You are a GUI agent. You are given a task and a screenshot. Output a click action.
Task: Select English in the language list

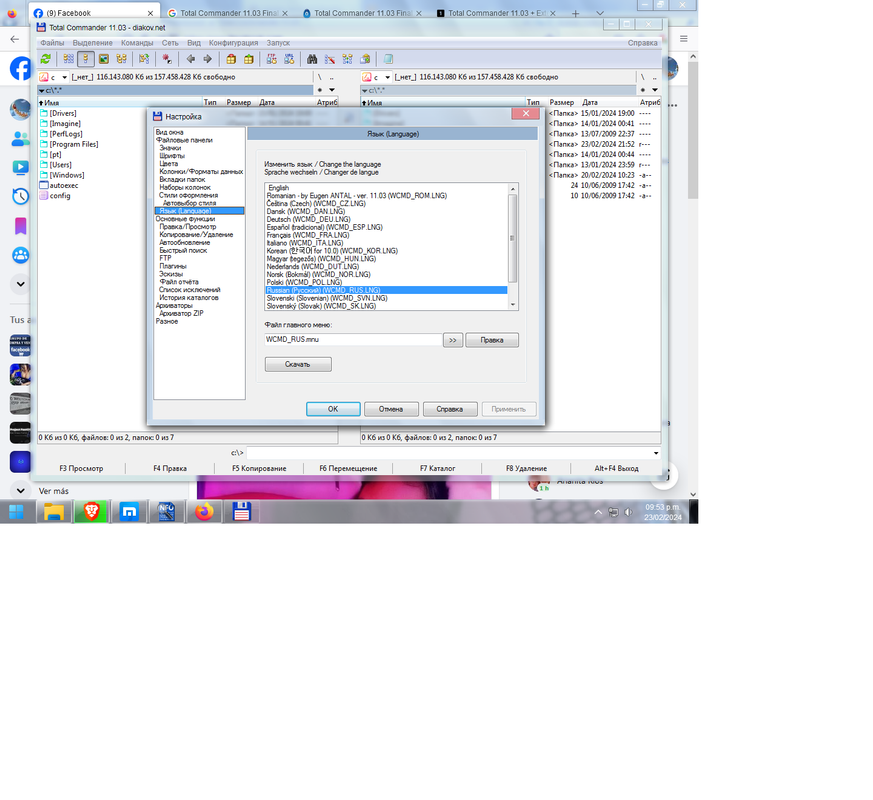(386, 188)
